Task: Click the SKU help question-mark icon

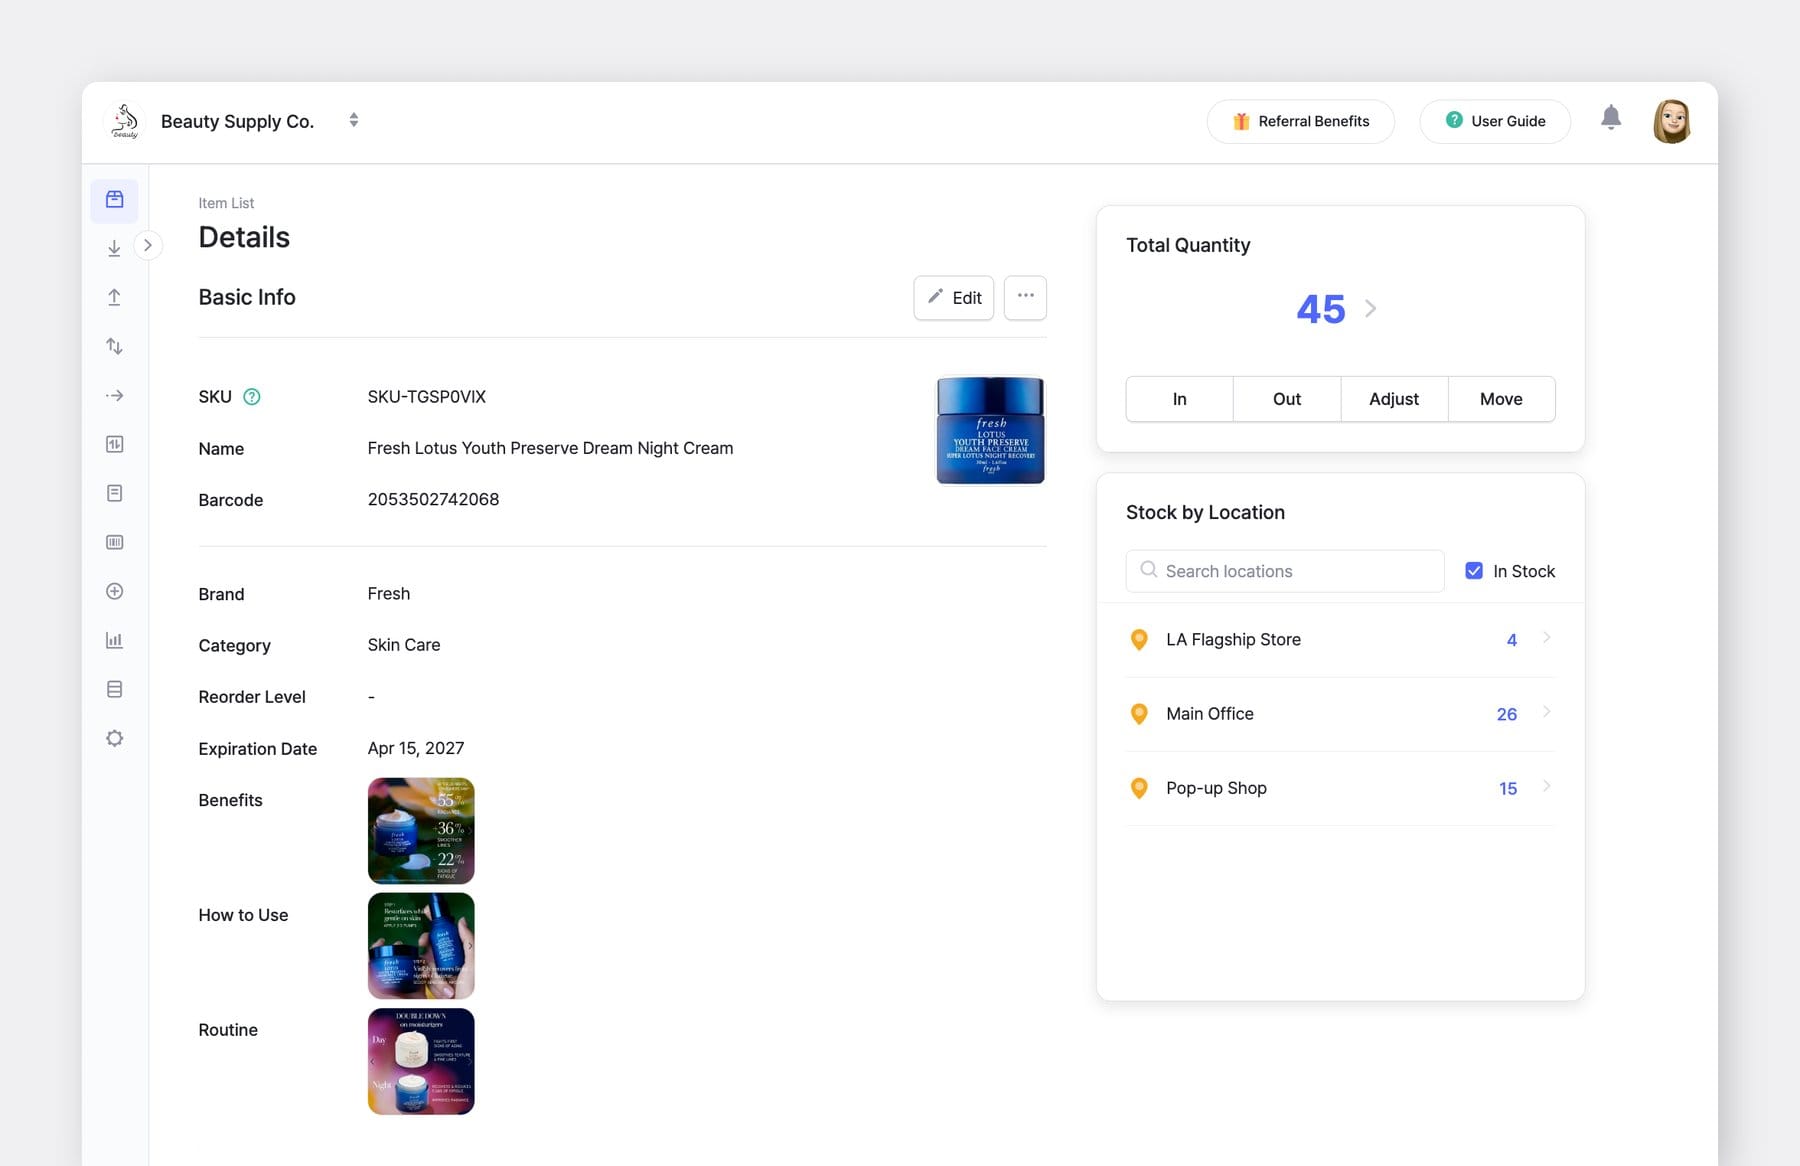Action: click(251, 396)
